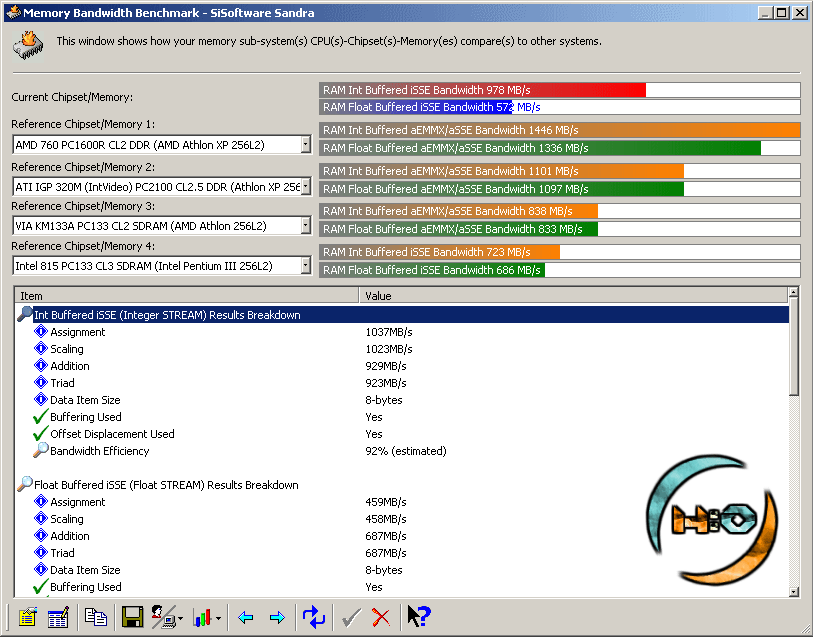Click the Item column header

(x=187, y=295)
